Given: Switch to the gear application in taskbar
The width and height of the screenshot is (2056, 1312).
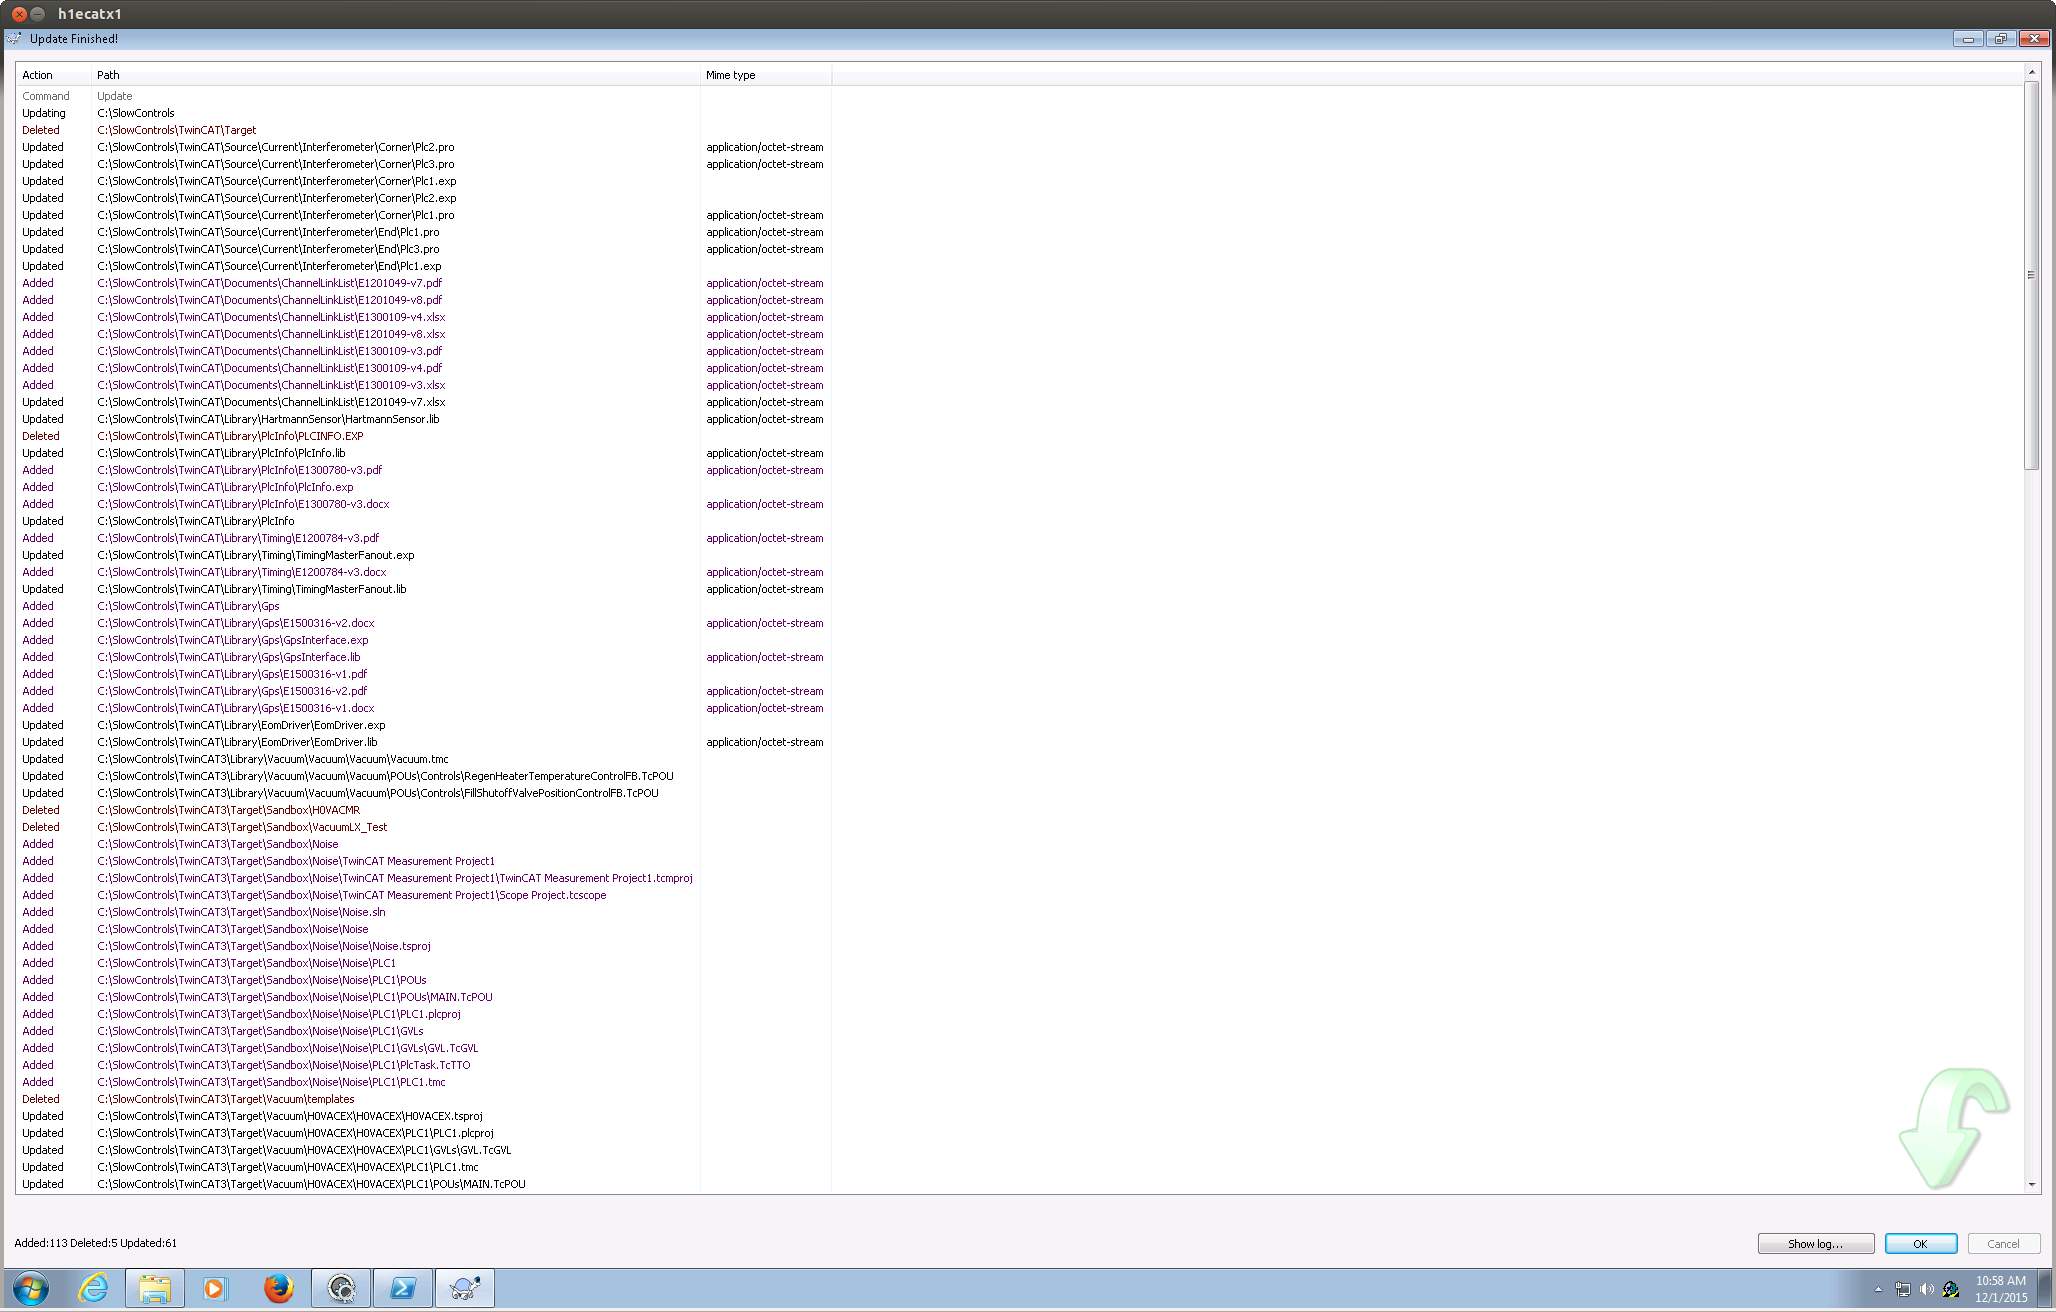Looking at the screenshot, I should click(341, 1289).
